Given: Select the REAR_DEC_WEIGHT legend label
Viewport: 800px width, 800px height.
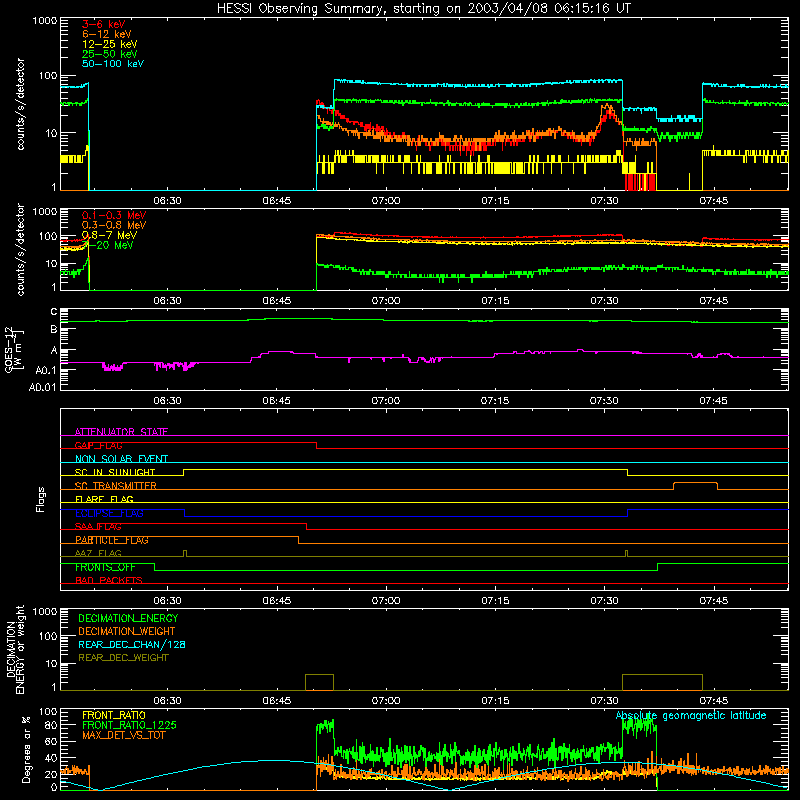Looking at the screenshot, I should (x=123, y=658).
